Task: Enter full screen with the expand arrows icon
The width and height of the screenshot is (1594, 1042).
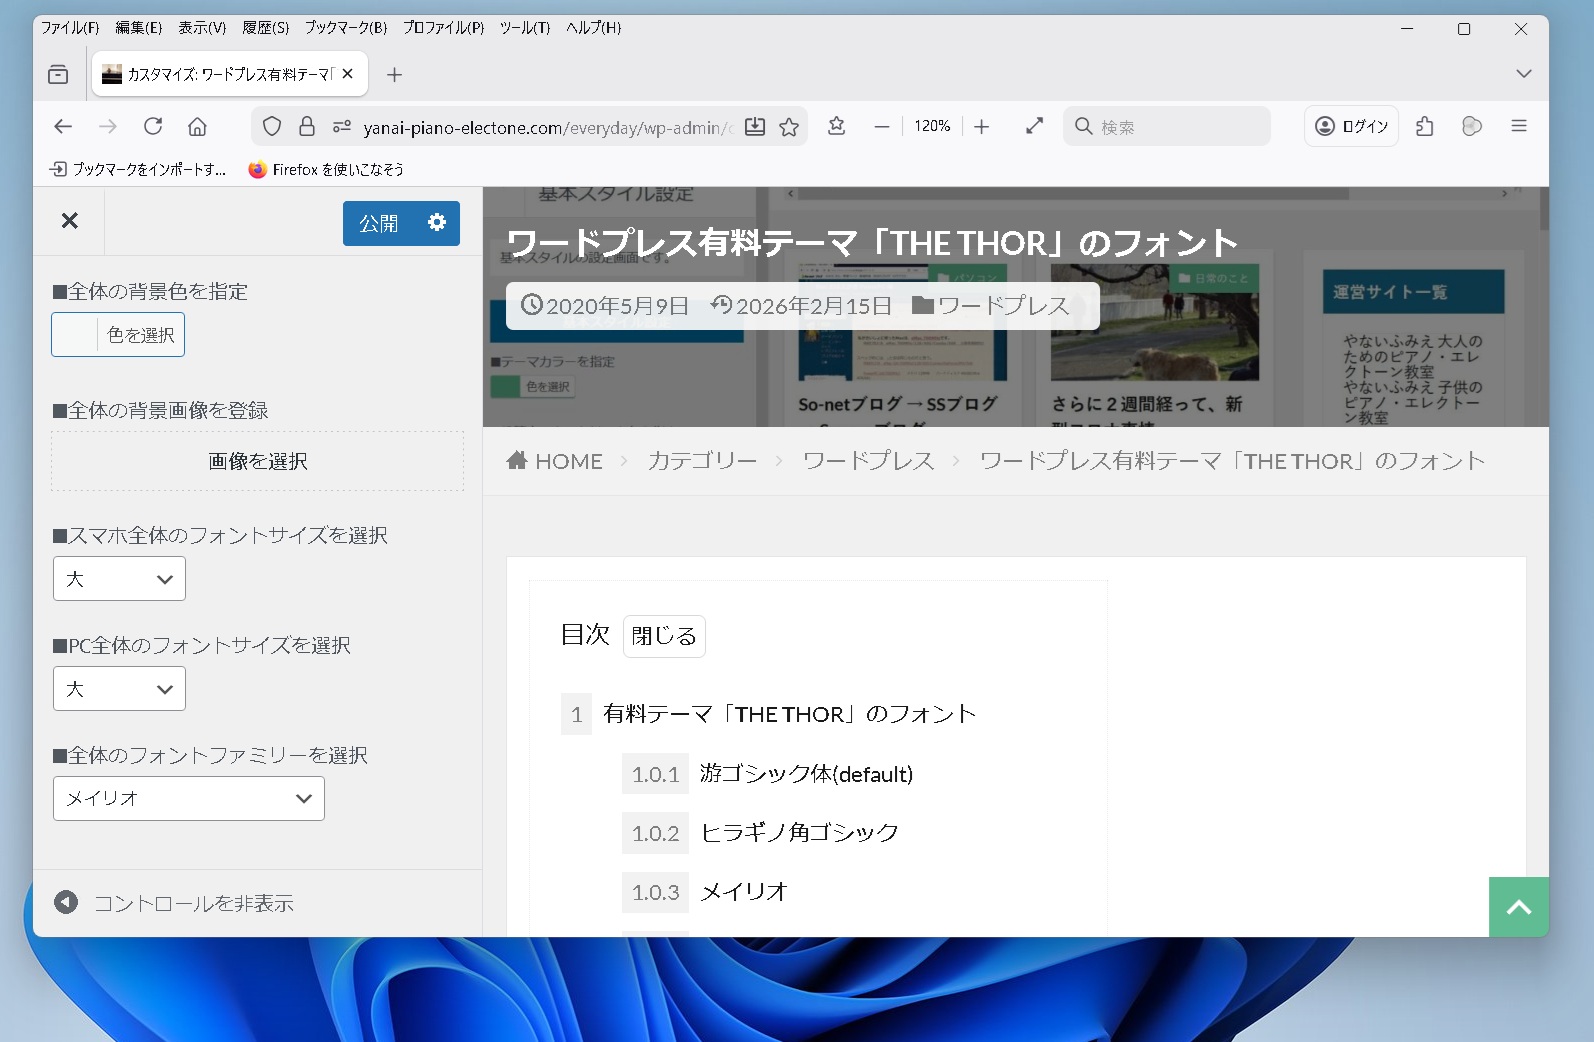Action: click(1034, 127)
